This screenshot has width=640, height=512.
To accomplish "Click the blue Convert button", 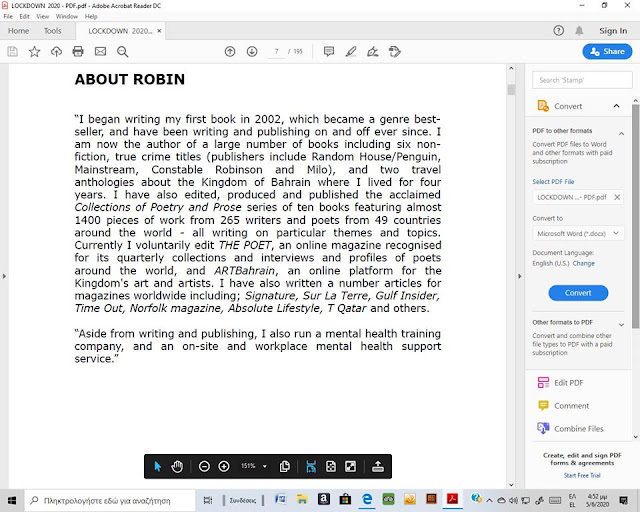I will 578,293.
